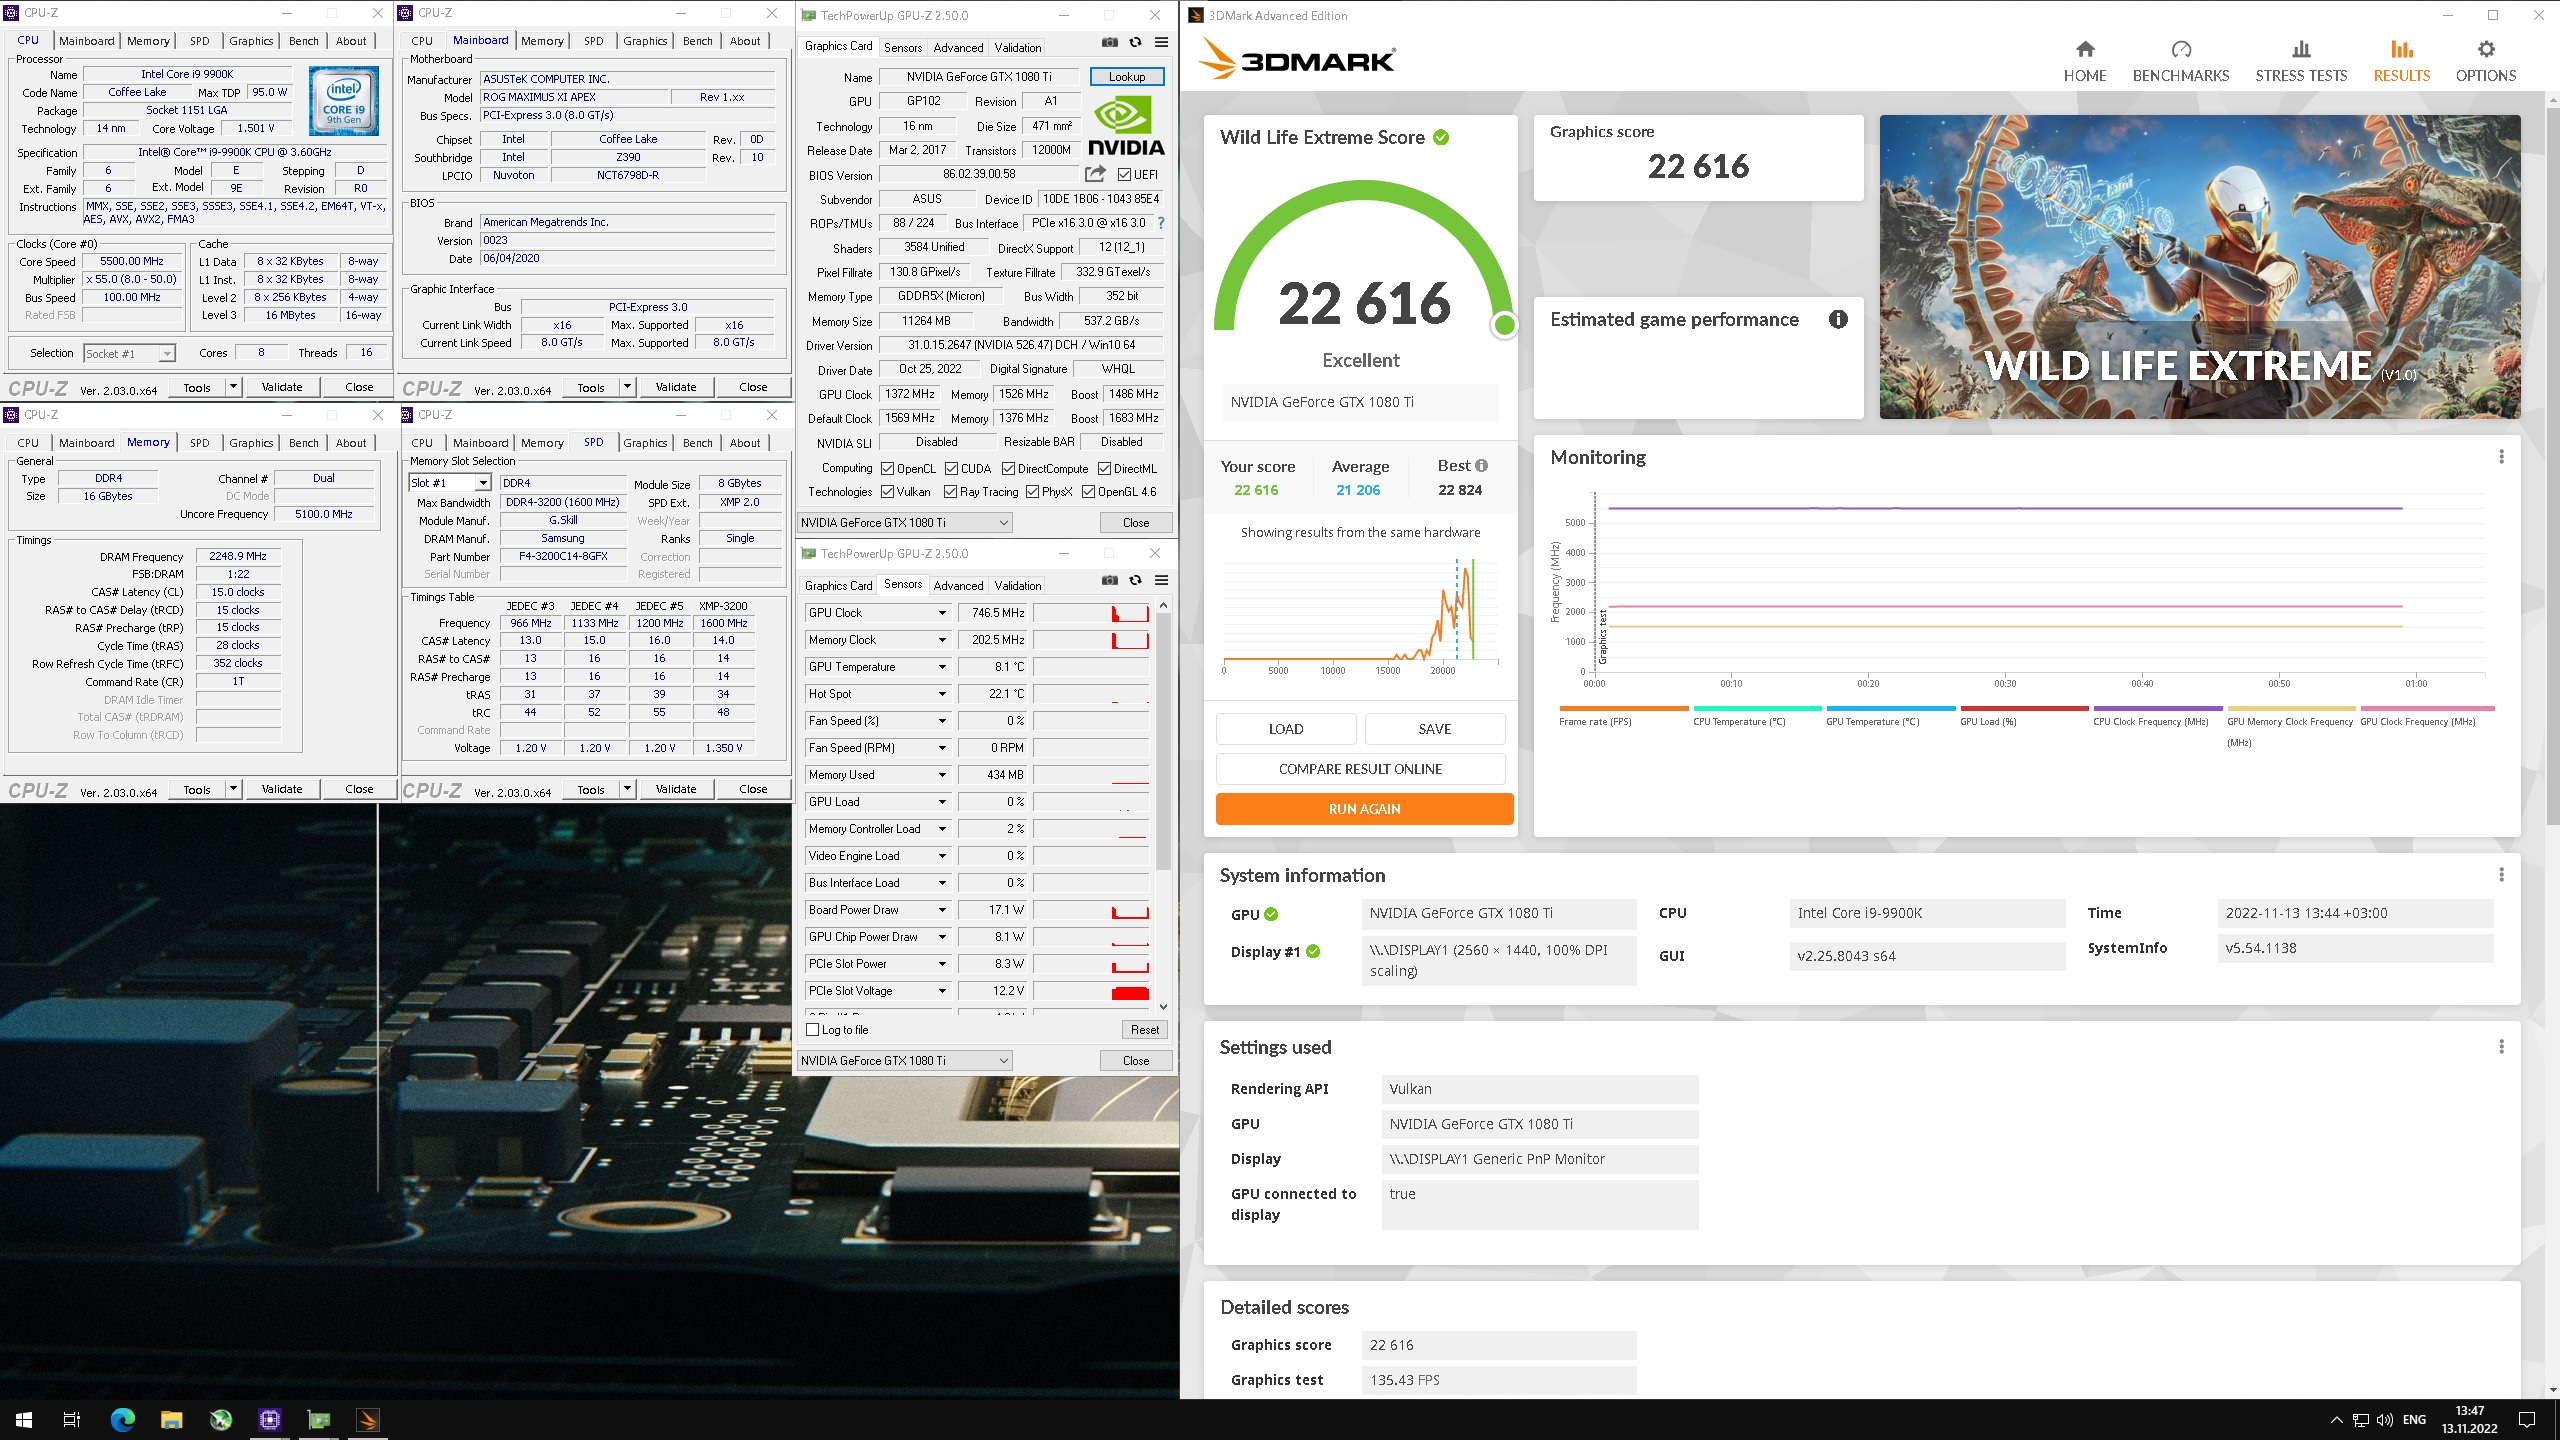This screenshot has width=2560, height=1440.
Task: Switch to Bench tab in CPU-Z CPU window
Action: click(304, 41)
